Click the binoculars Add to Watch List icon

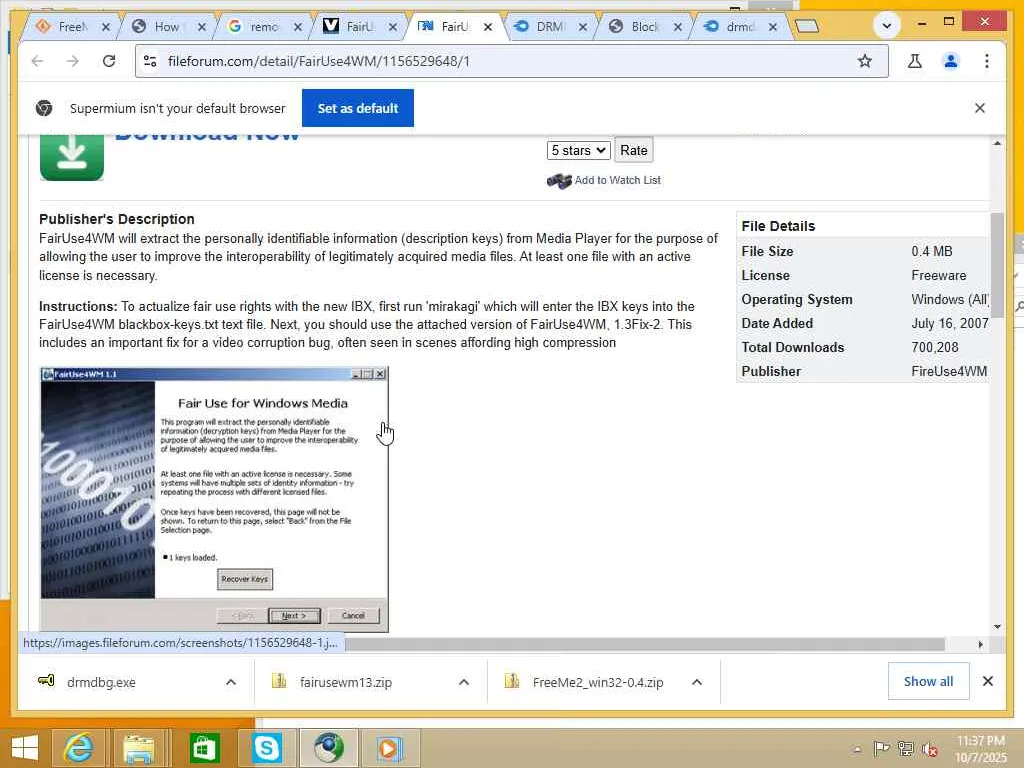(559, 181)
